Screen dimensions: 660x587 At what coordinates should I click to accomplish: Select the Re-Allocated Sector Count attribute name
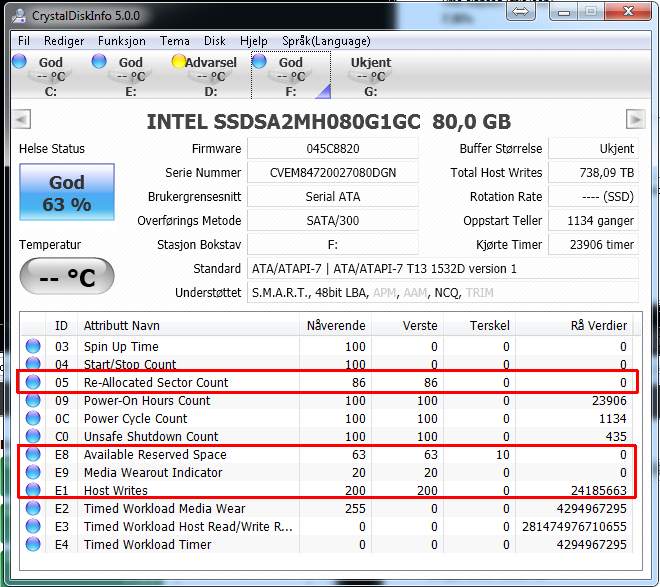coord(156,382)
